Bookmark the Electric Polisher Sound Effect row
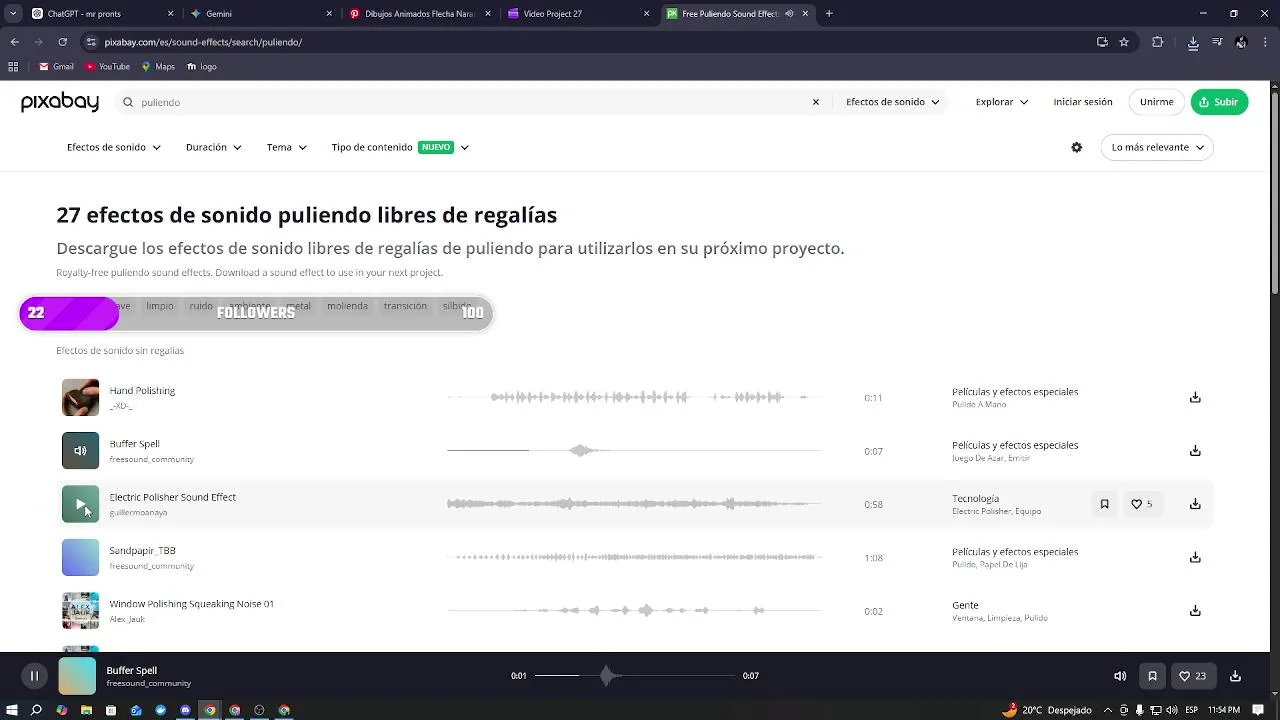 coord(1104,504)
